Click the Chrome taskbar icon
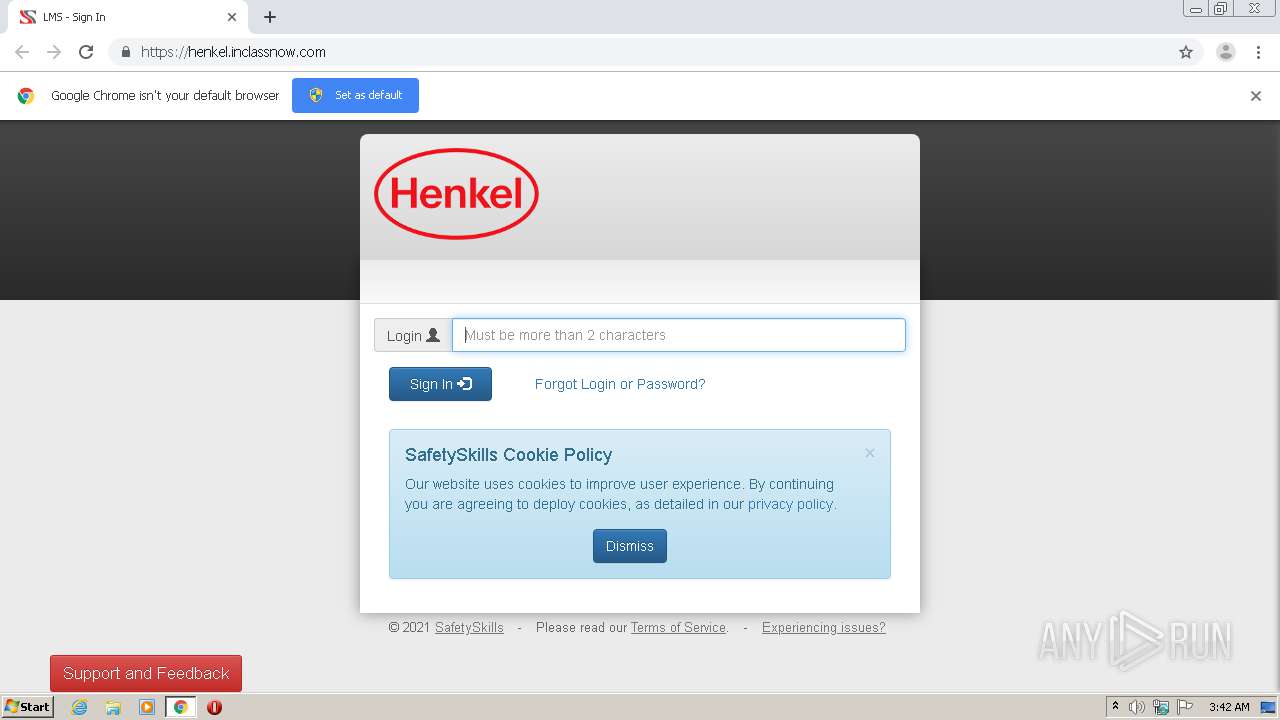 point(180,707)
